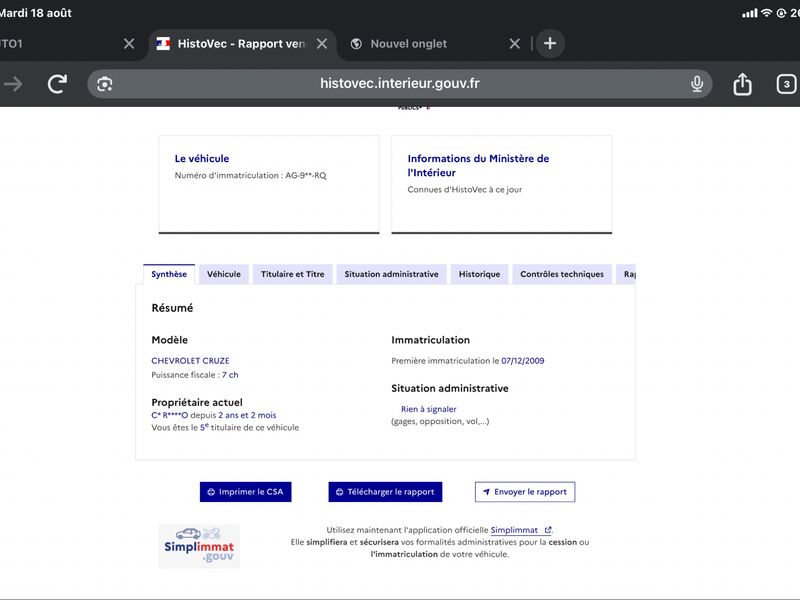Click the Télécharger le rapport button
800x600 pixels.
385,492
